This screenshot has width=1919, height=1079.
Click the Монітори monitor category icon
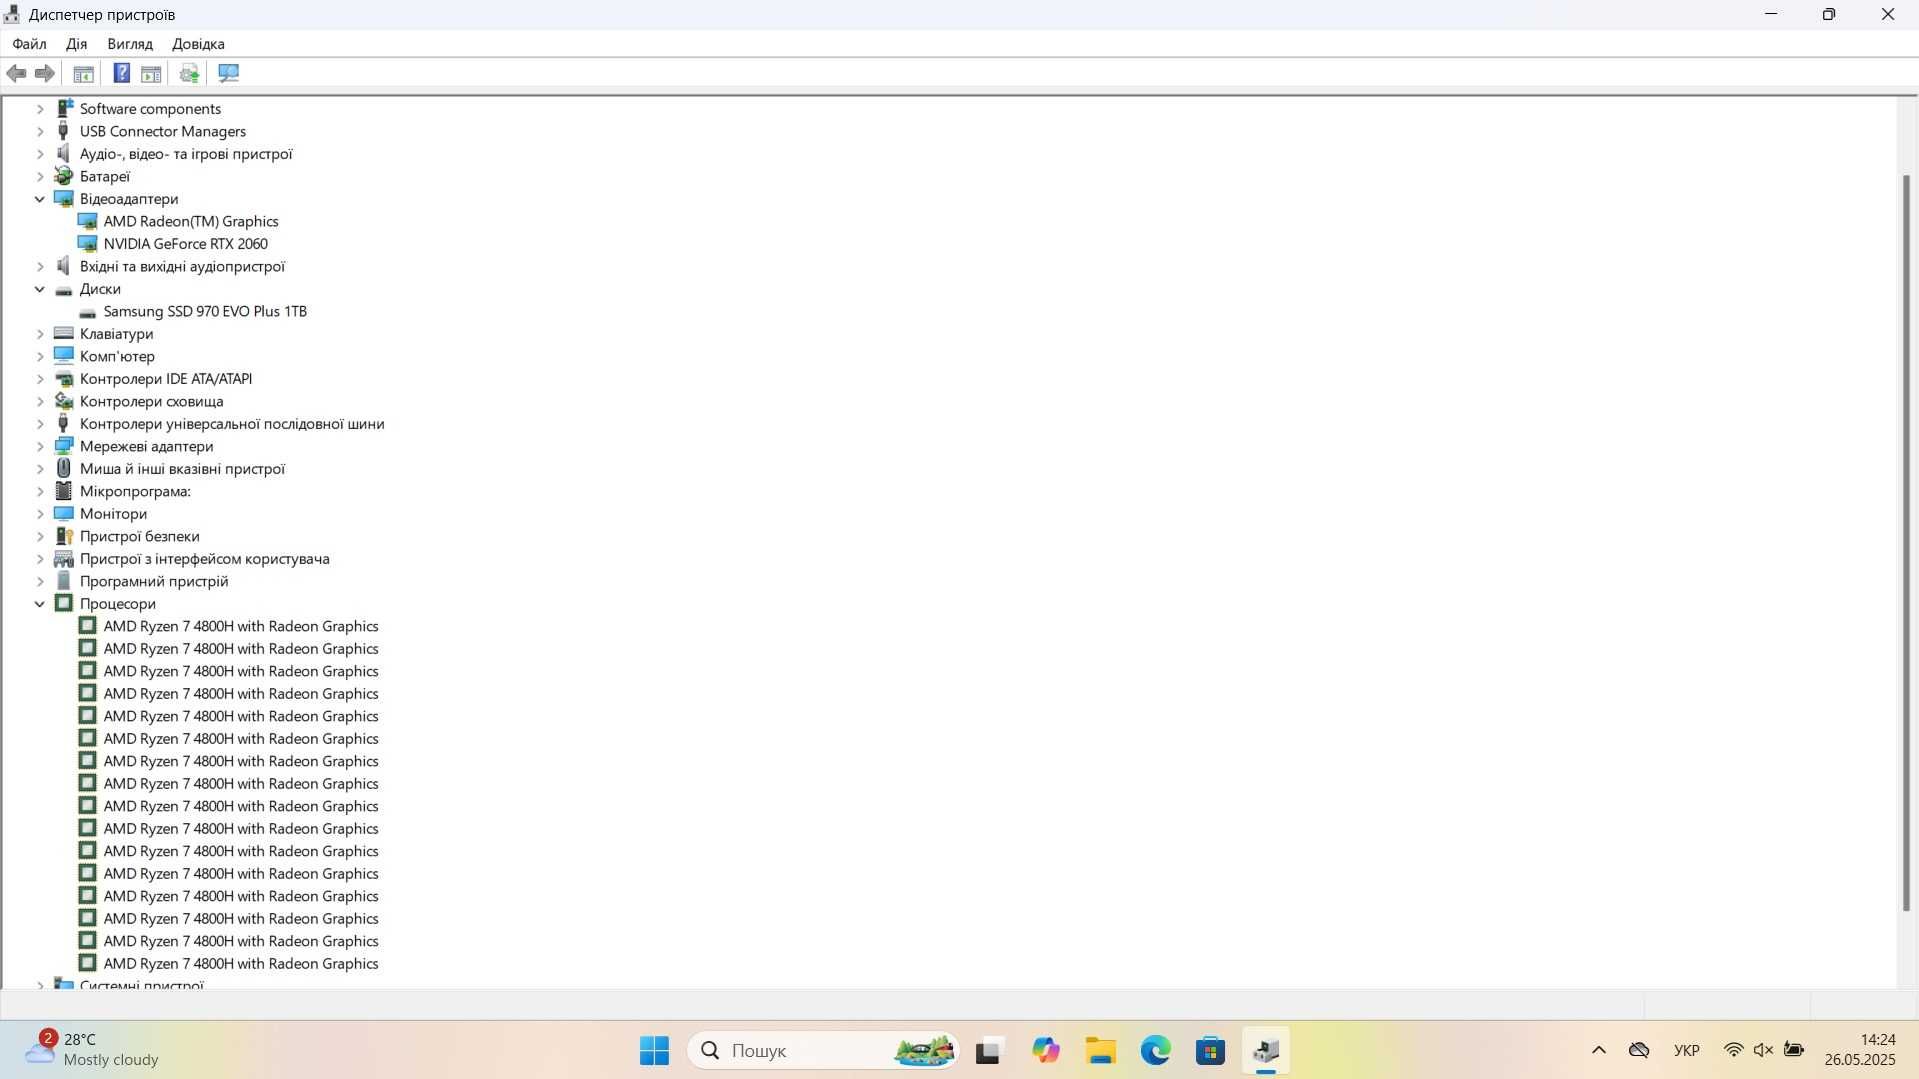coord(64,513)
